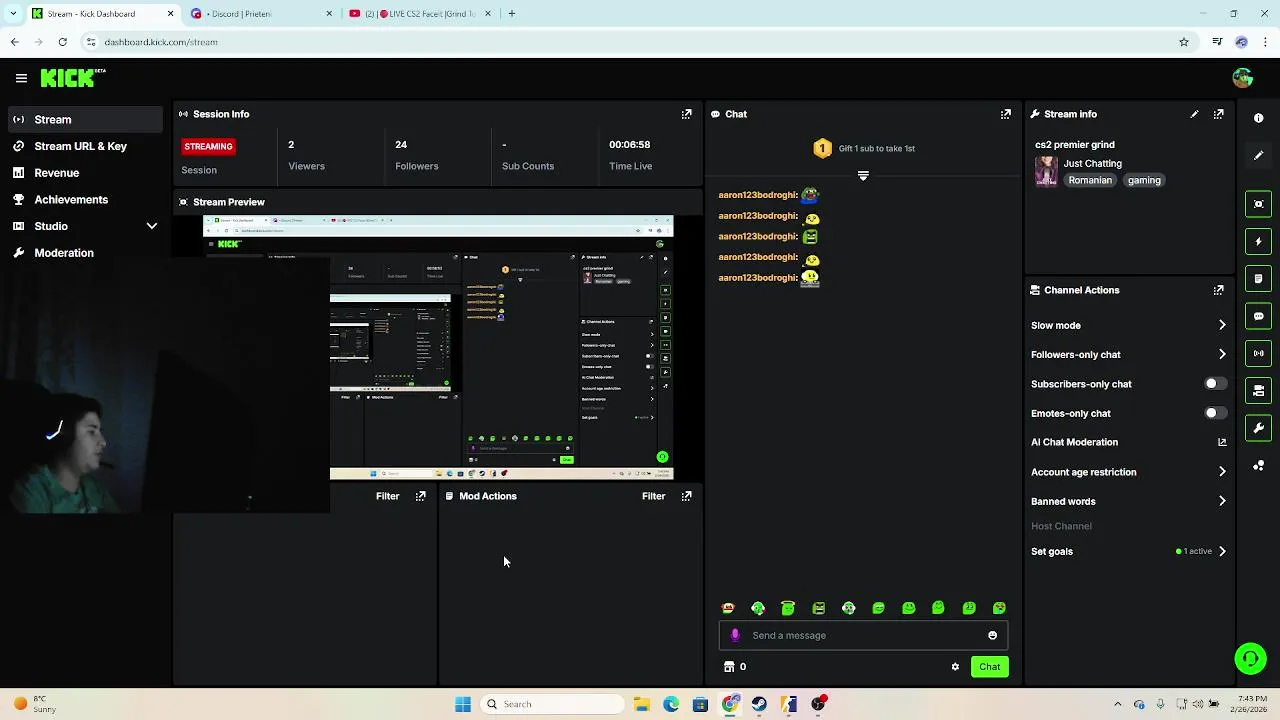This screenshot has height=720, width=1280.
Task: Open AI Chat Moderation external link
Action: [1222, 442]
